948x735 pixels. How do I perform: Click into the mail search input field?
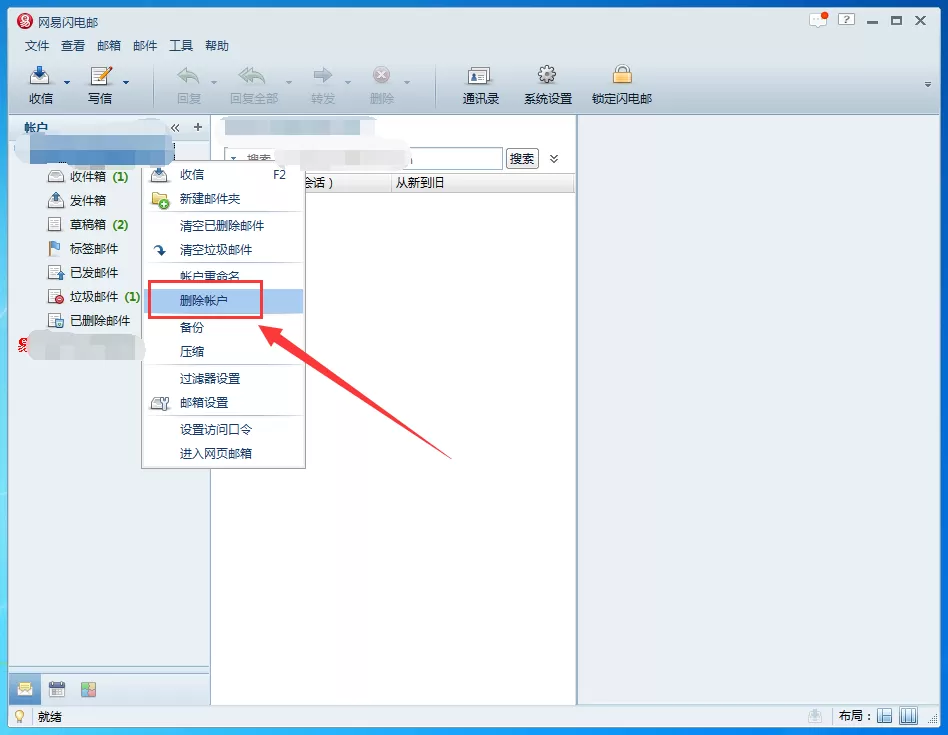click(x=363, y=159)
